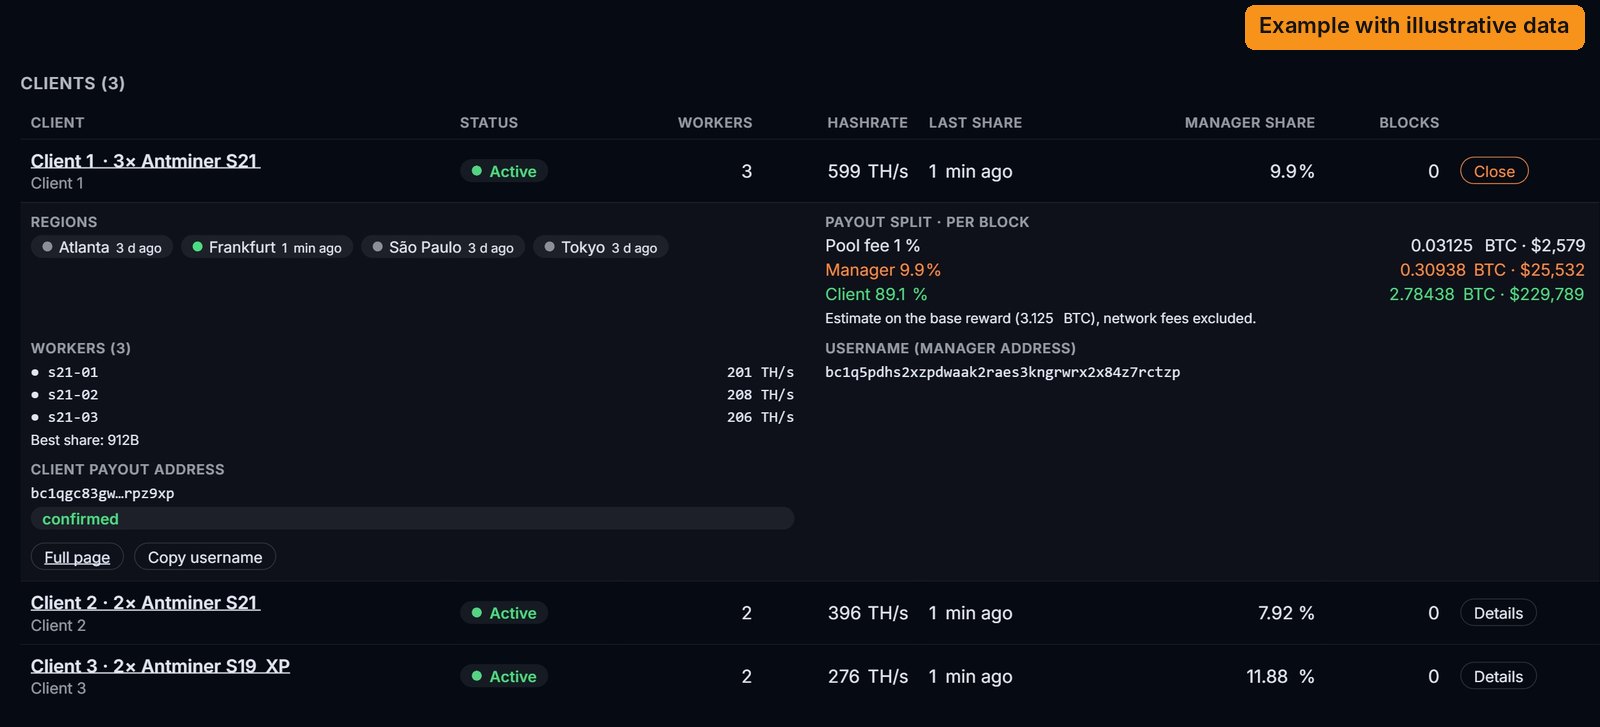1600x727 pixels.
Task: Click the manager address bc1q5pdhs2xzpdwaak2raes3kngrwrx2x84z7rctzp
Action: [1002, 372]
